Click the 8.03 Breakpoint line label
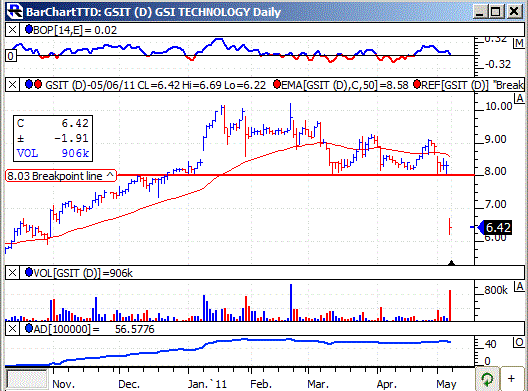The height and width of the screenshot is (391, 528). coord(61,176)
